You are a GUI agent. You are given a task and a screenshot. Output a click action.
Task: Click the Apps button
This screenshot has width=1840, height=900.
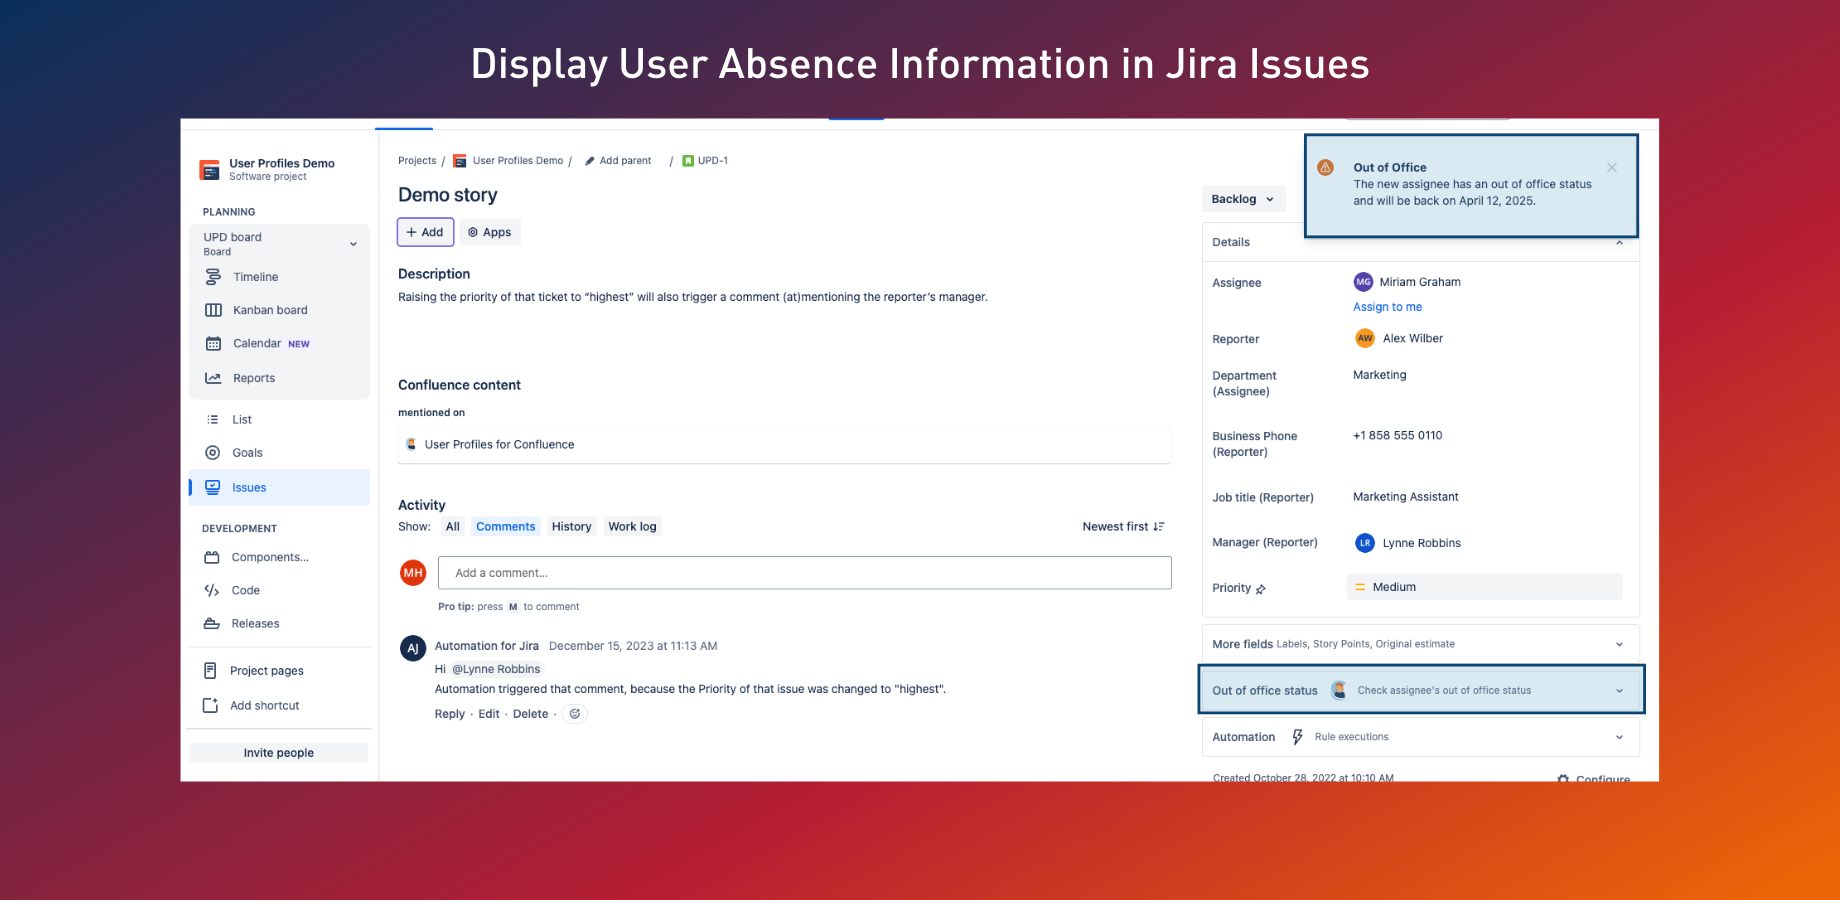[x=490, y=232]
